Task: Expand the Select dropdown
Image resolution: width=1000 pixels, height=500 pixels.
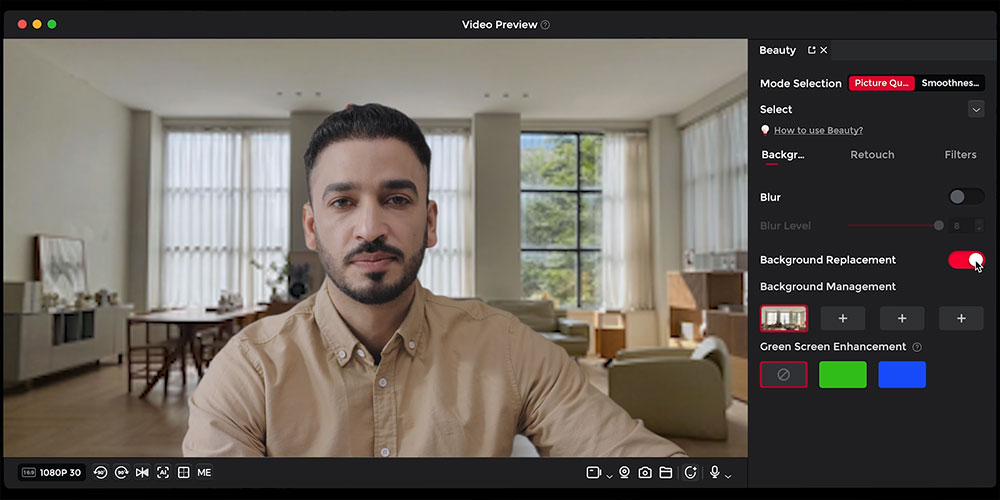Action: (976, 109)
